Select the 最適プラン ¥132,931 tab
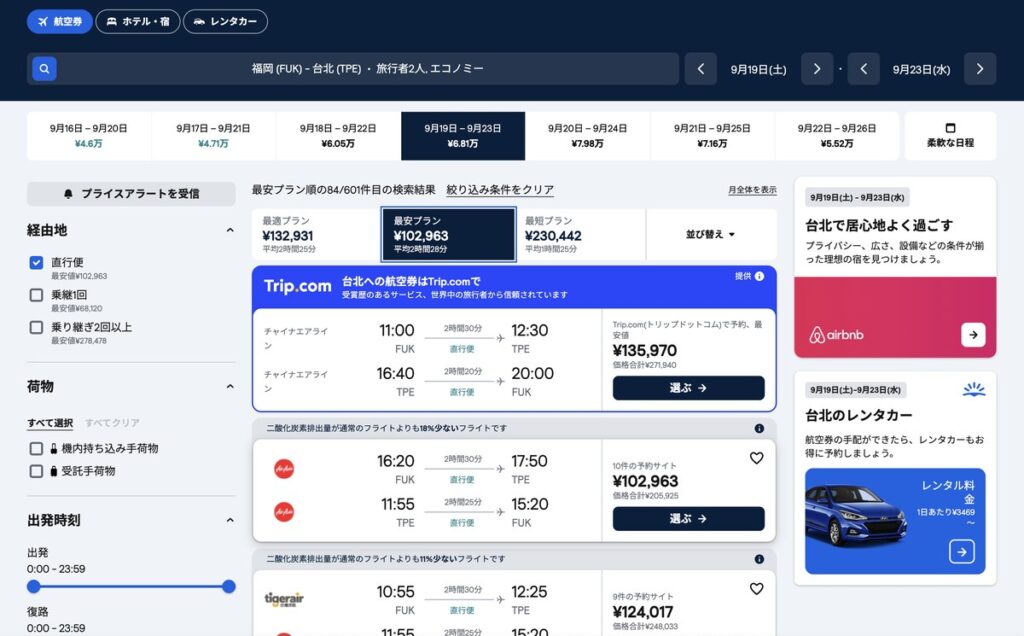 [316, 234]
